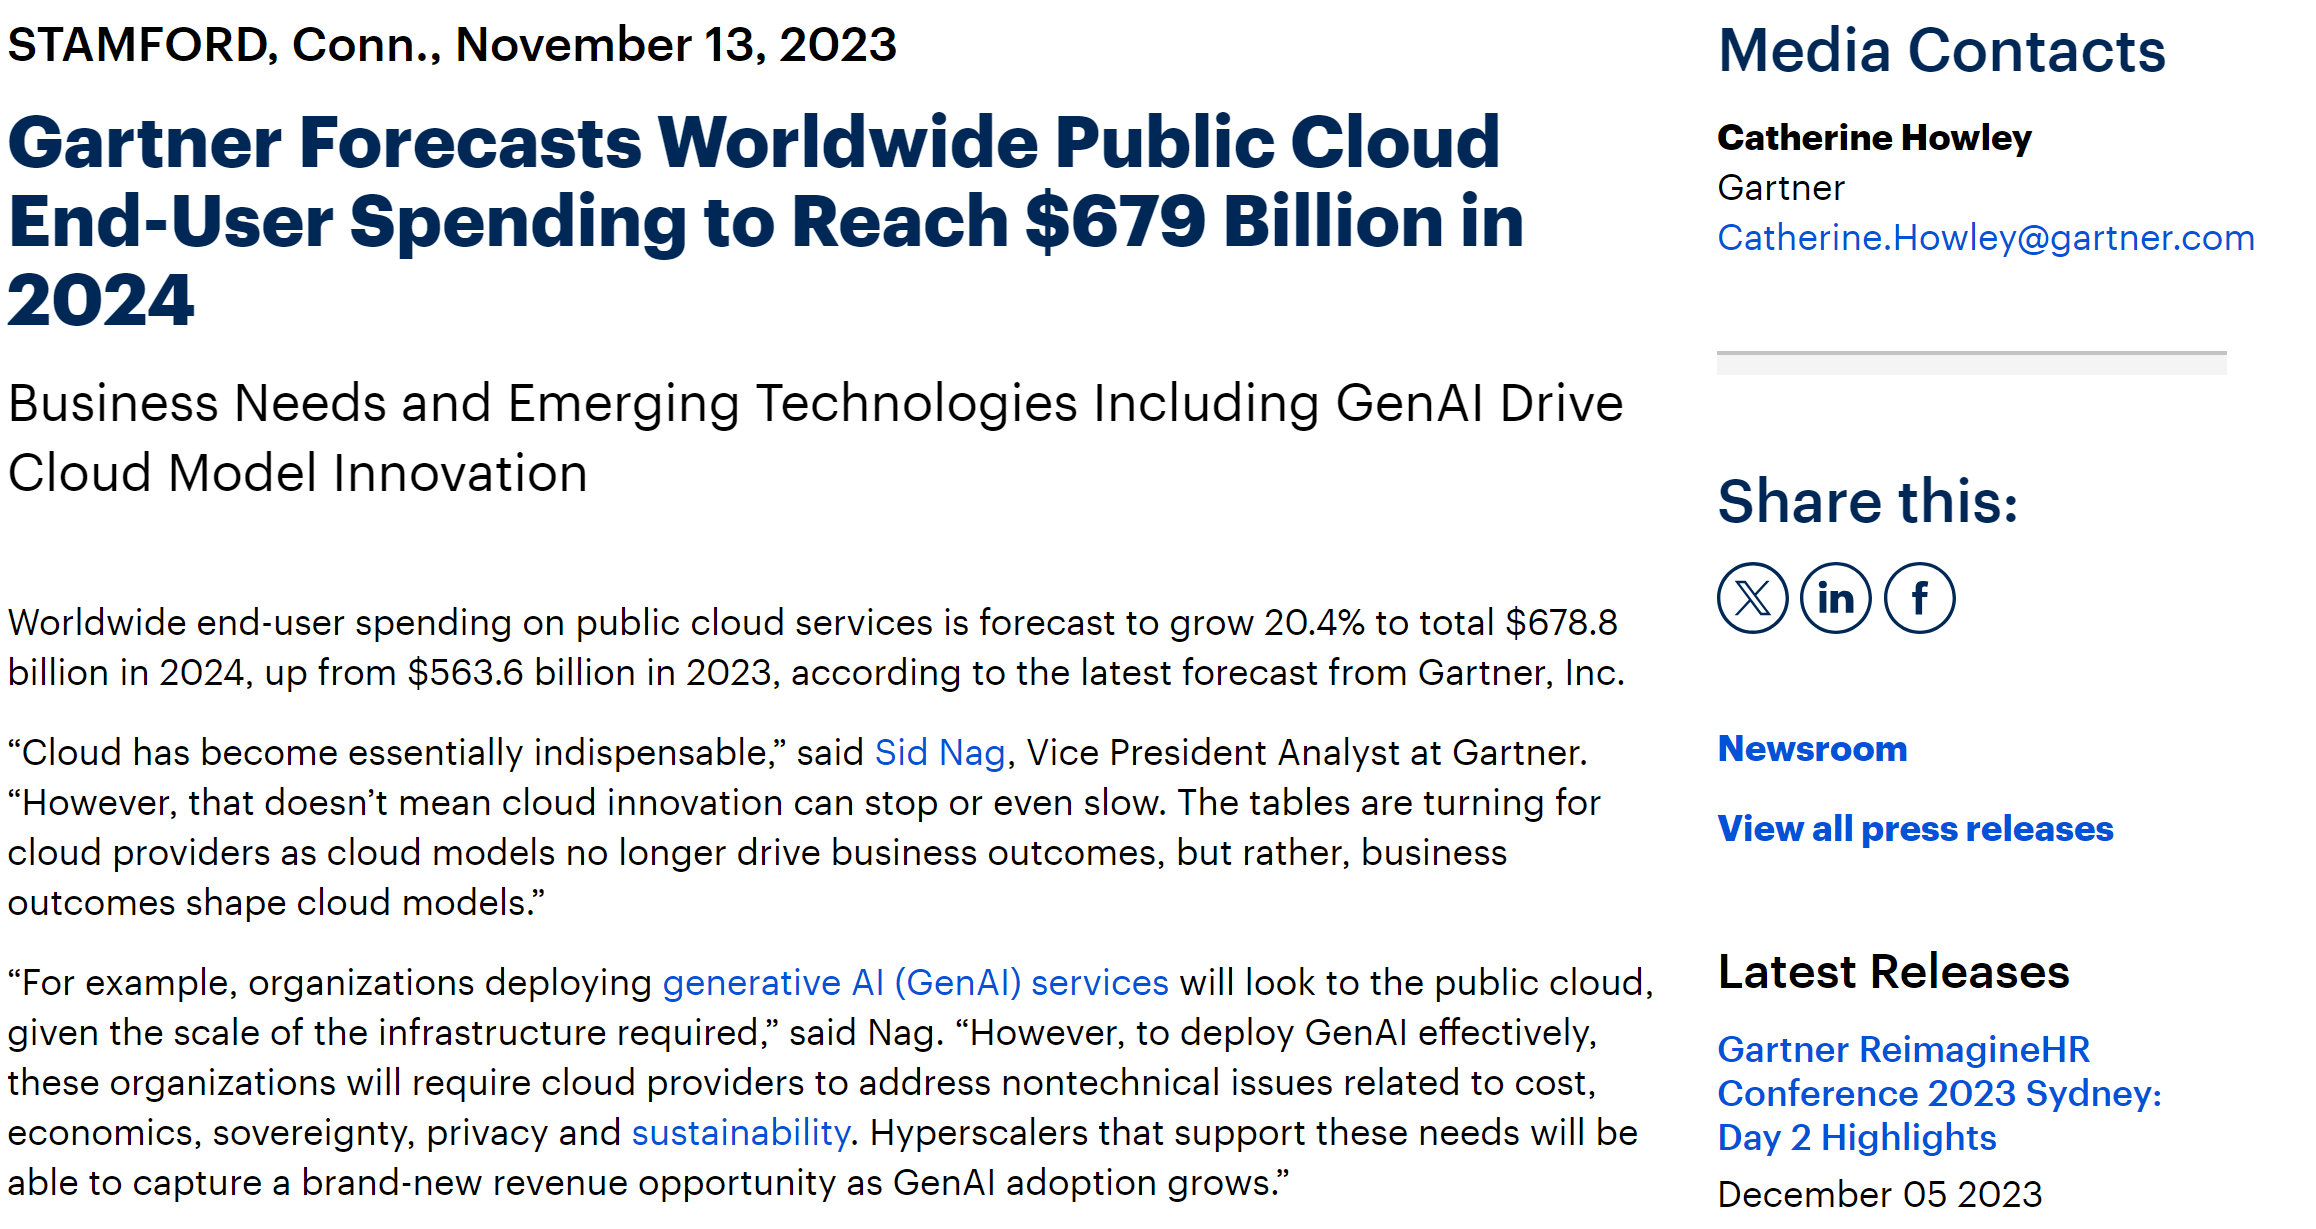Click the Media Contacts heading
The width and height of the screenshot is (2316, 1229).
pyautogui.click(x=1941, y=50)
